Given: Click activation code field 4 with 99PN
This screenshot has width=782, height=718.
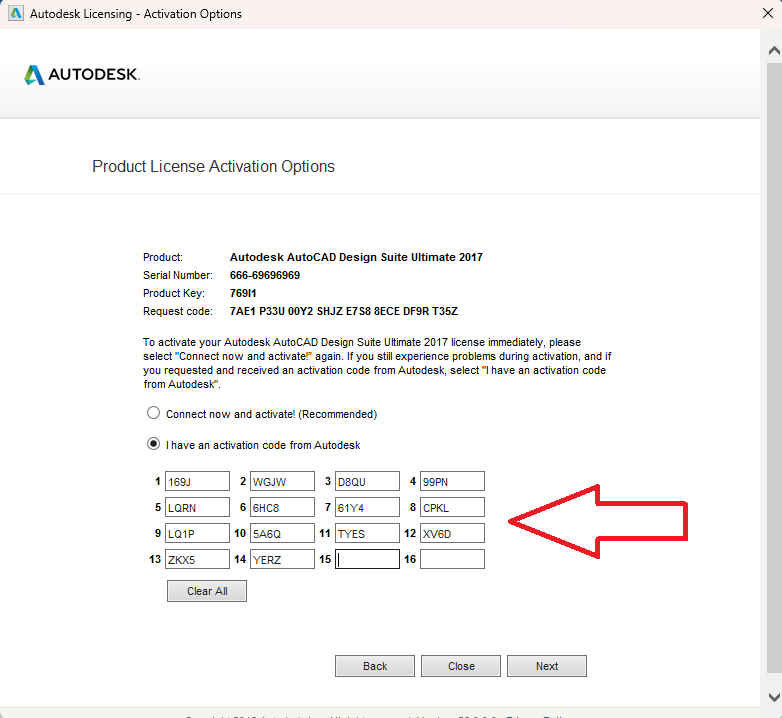Looking at the screenshot, I should [452, 481].
